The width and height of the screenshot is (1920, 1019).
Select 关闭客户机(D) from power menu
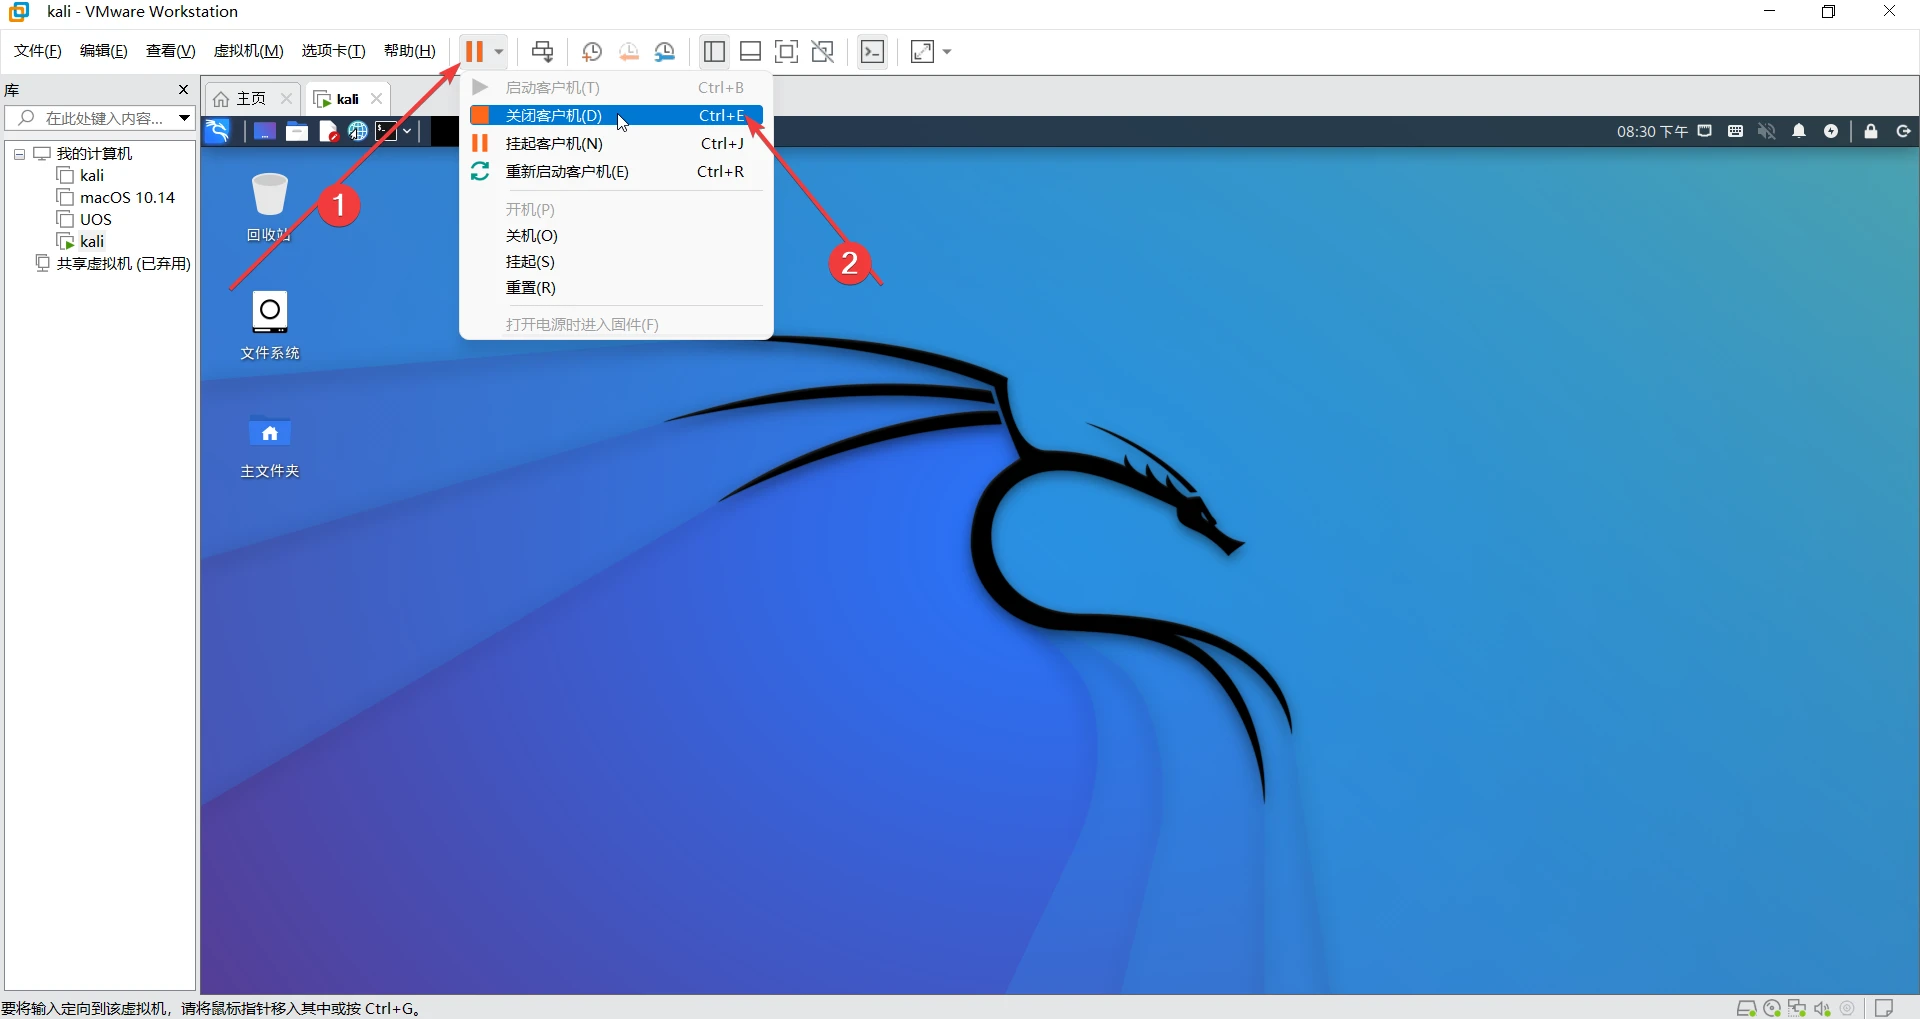tap(616, 115)
